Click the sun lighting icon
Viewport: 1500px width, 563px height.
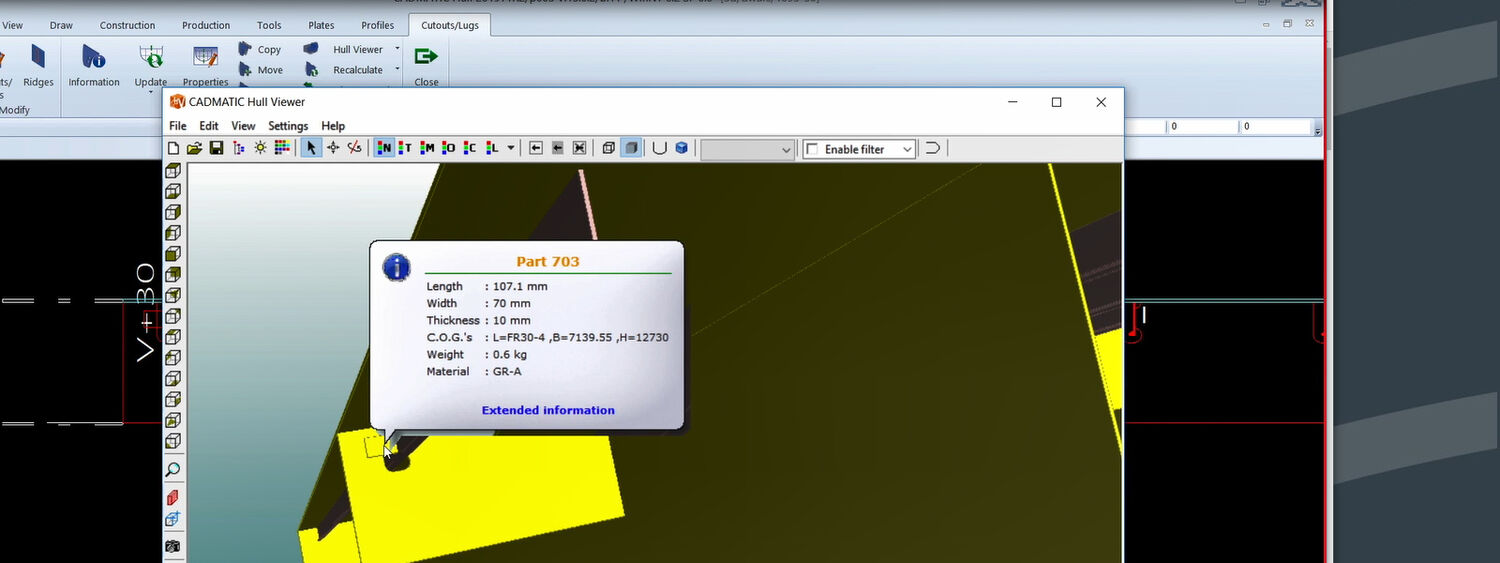pyautogui.click(x=260, y=148)
